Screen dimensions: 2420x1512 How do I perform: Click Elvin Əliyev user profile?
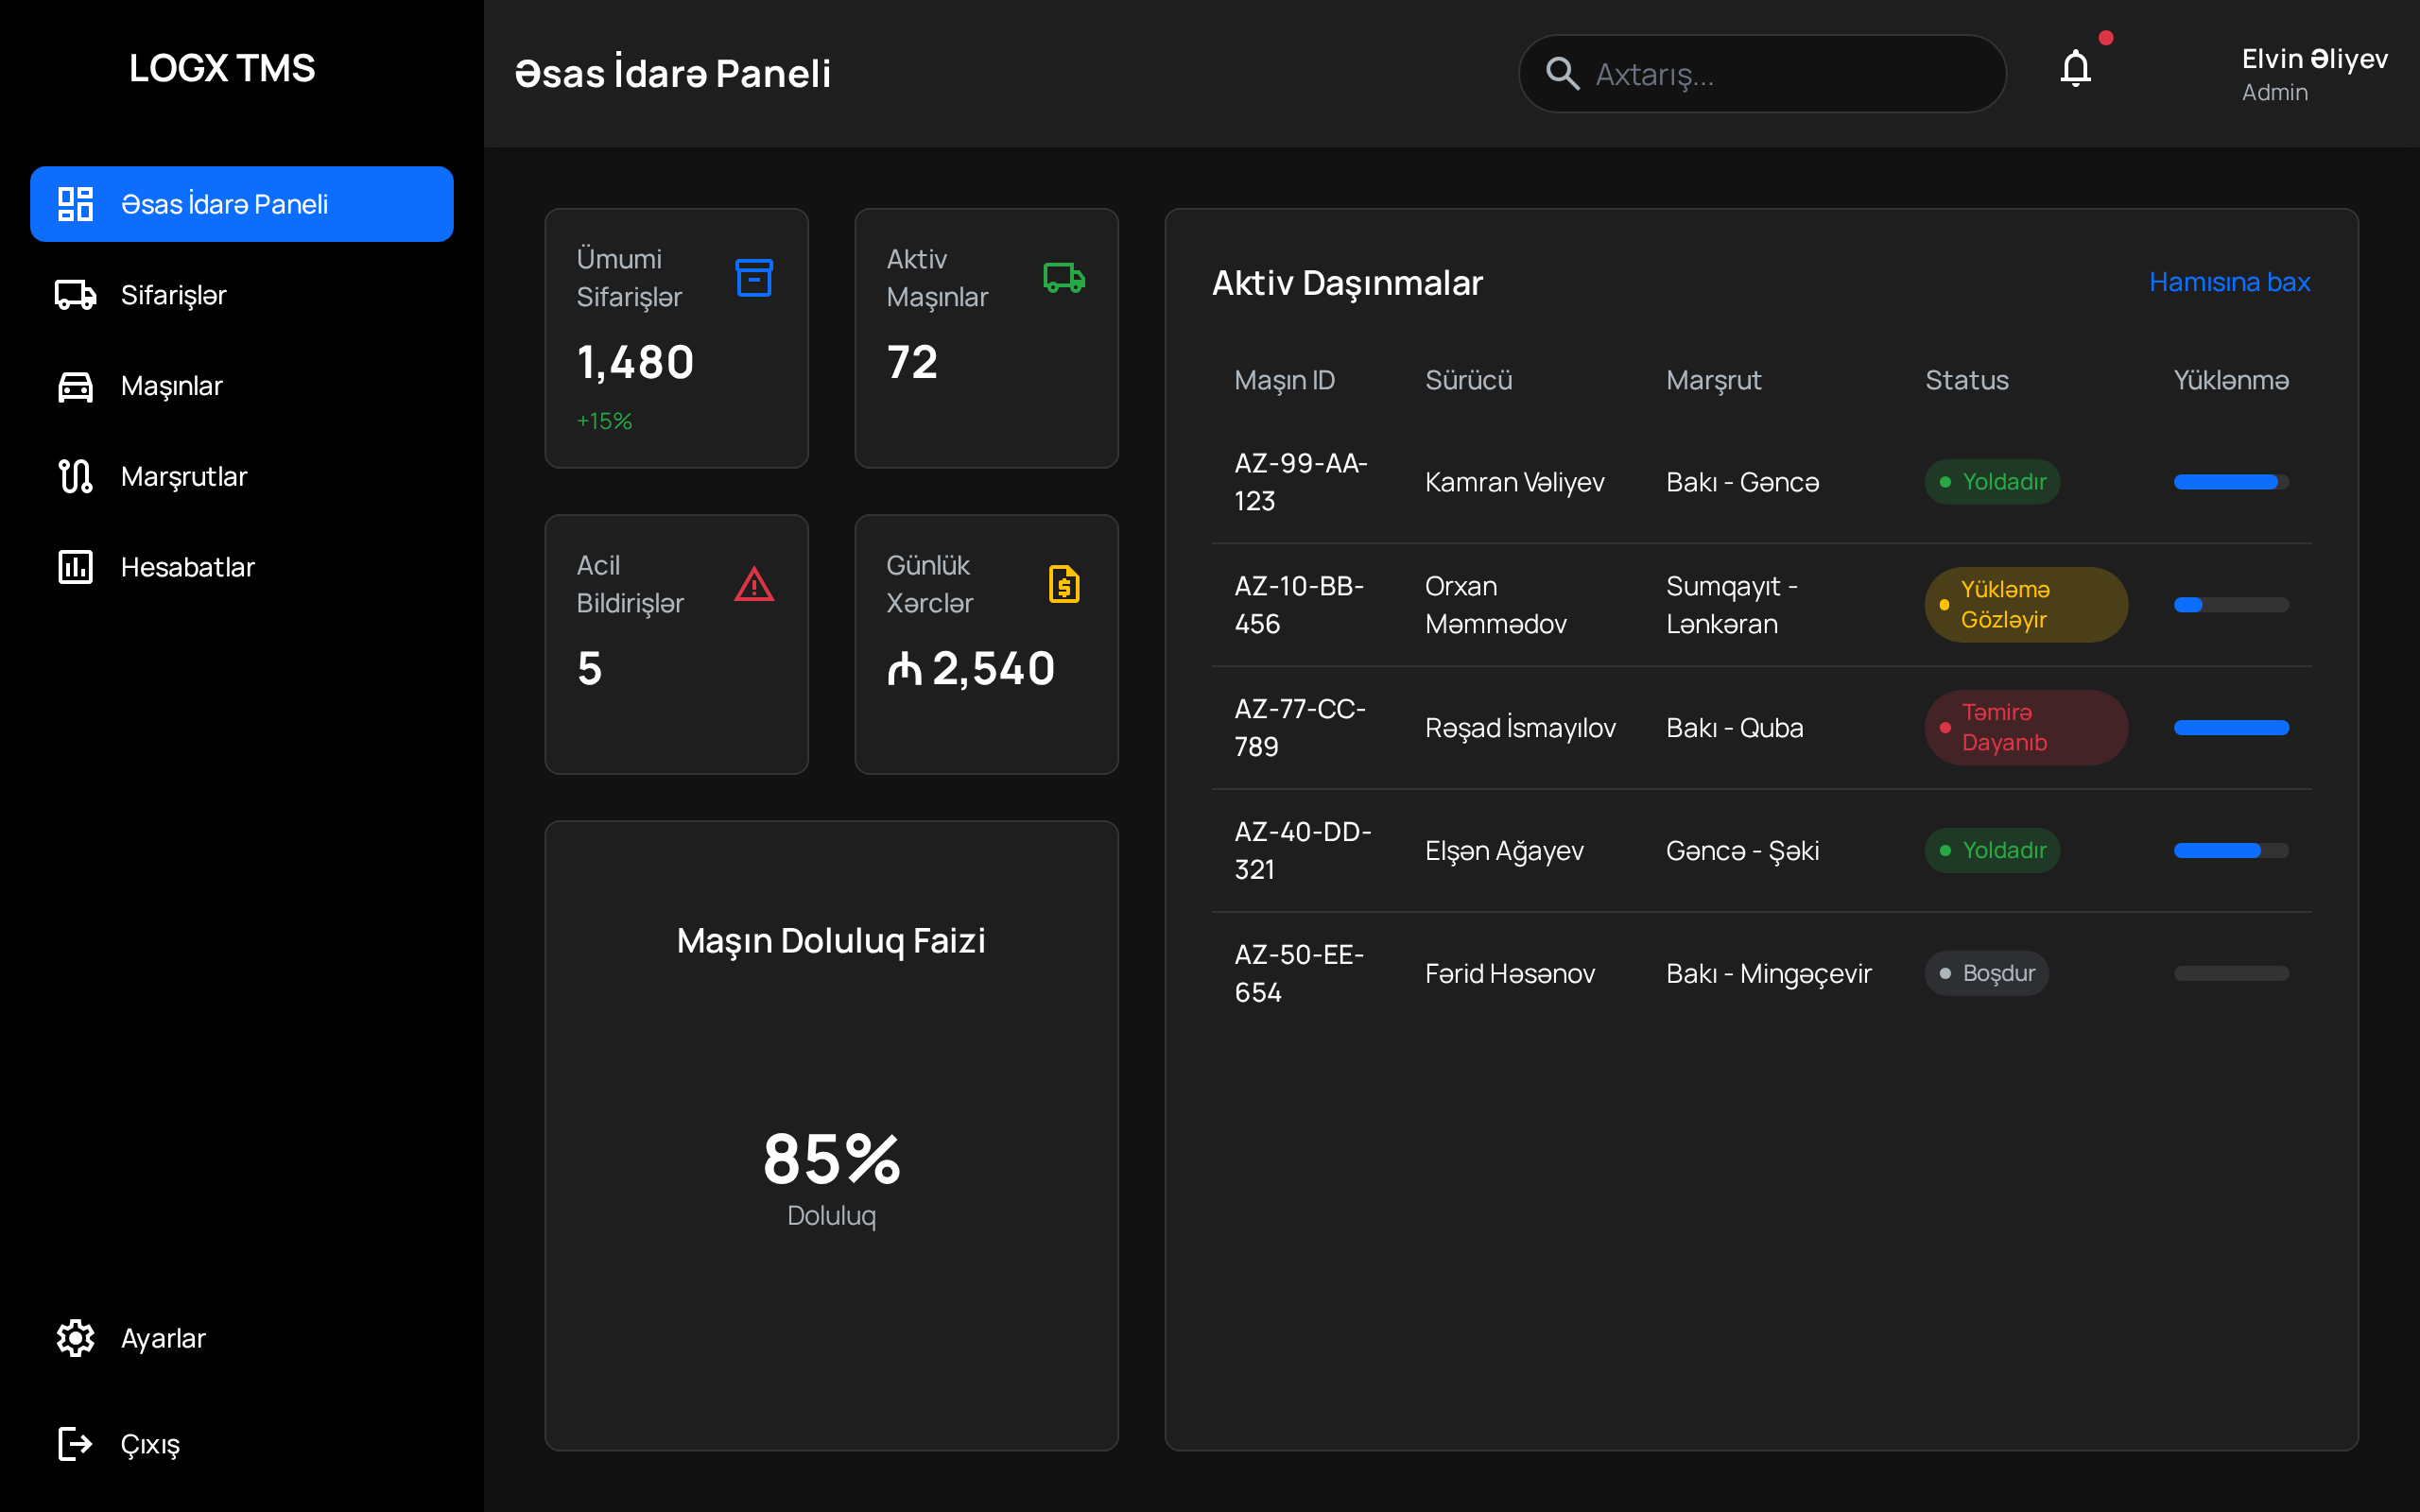(x=2313, y=74)
